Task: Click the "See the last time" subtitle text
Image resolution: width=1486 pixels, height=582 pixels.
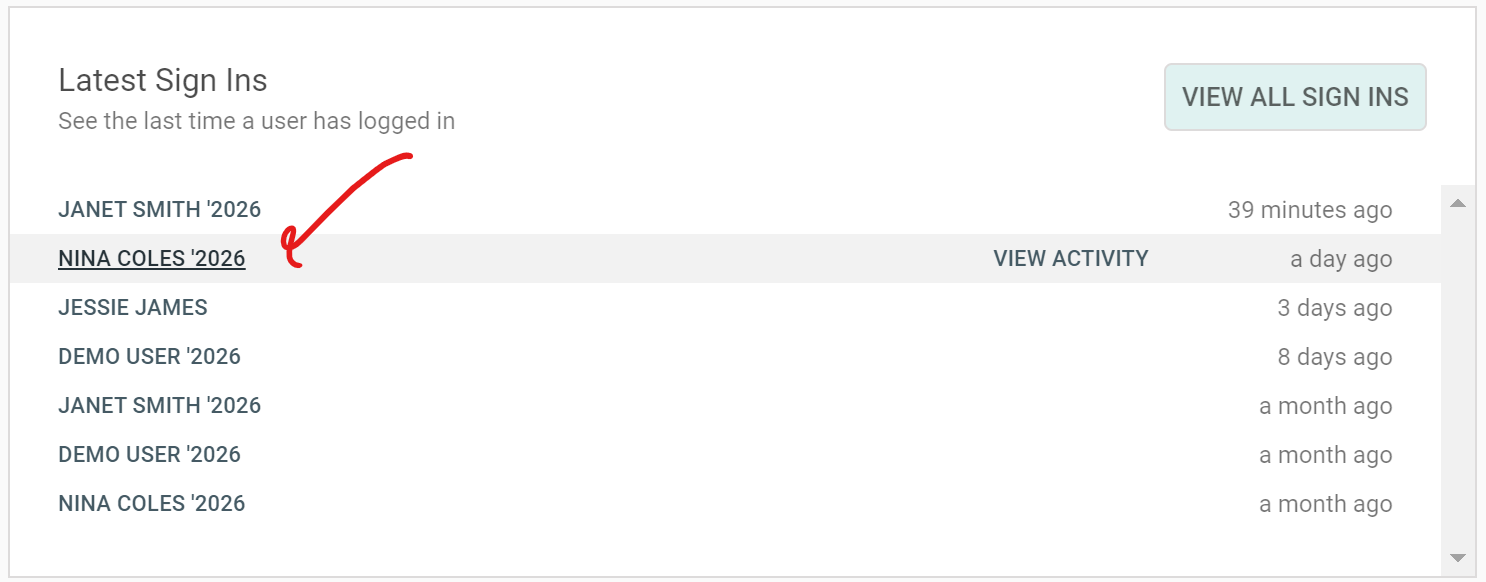Action: tap(256, 122)
